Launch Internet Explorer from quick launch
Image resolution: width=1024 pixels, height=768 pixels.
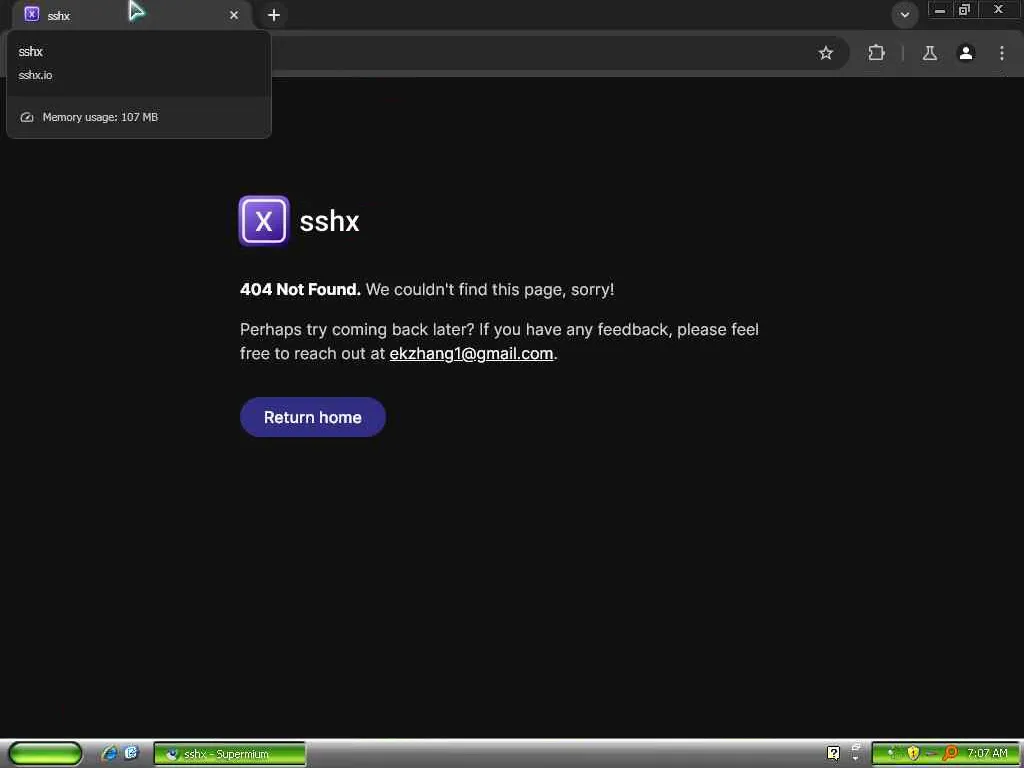pyautogui.click(x=110, y=753)
